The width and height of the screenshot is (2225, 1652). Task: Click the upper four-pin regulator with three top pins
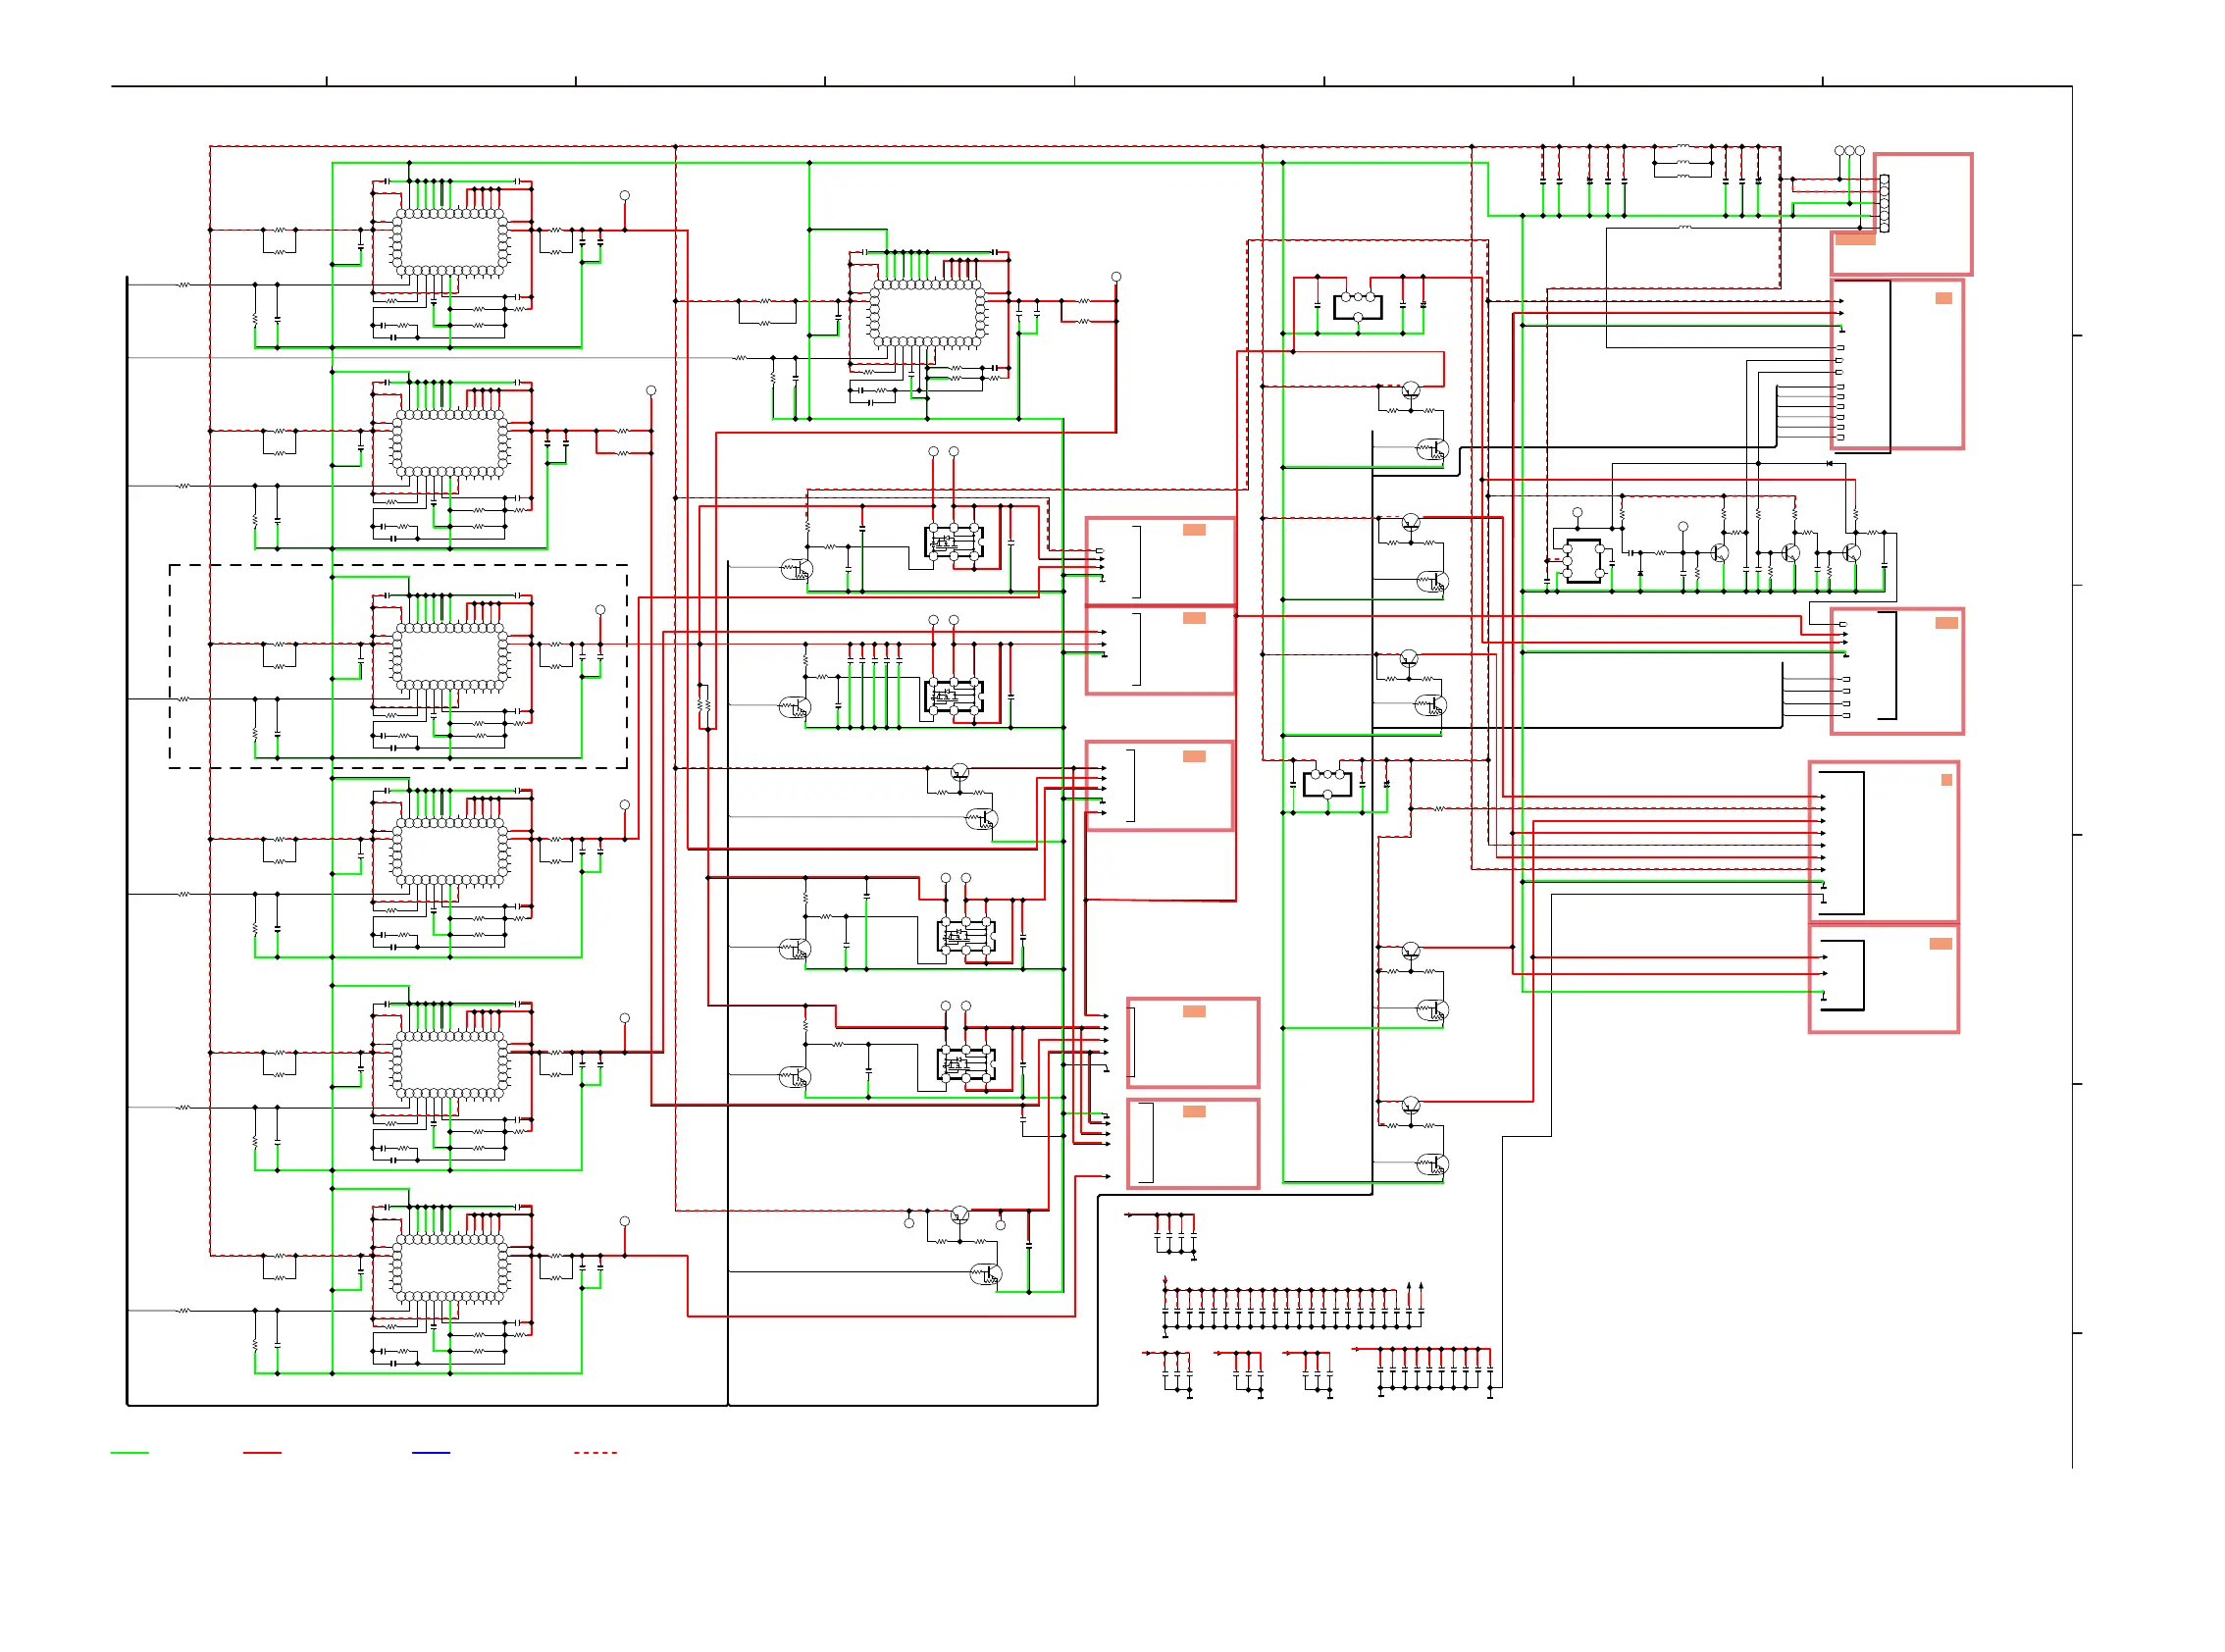point(1357,305)
